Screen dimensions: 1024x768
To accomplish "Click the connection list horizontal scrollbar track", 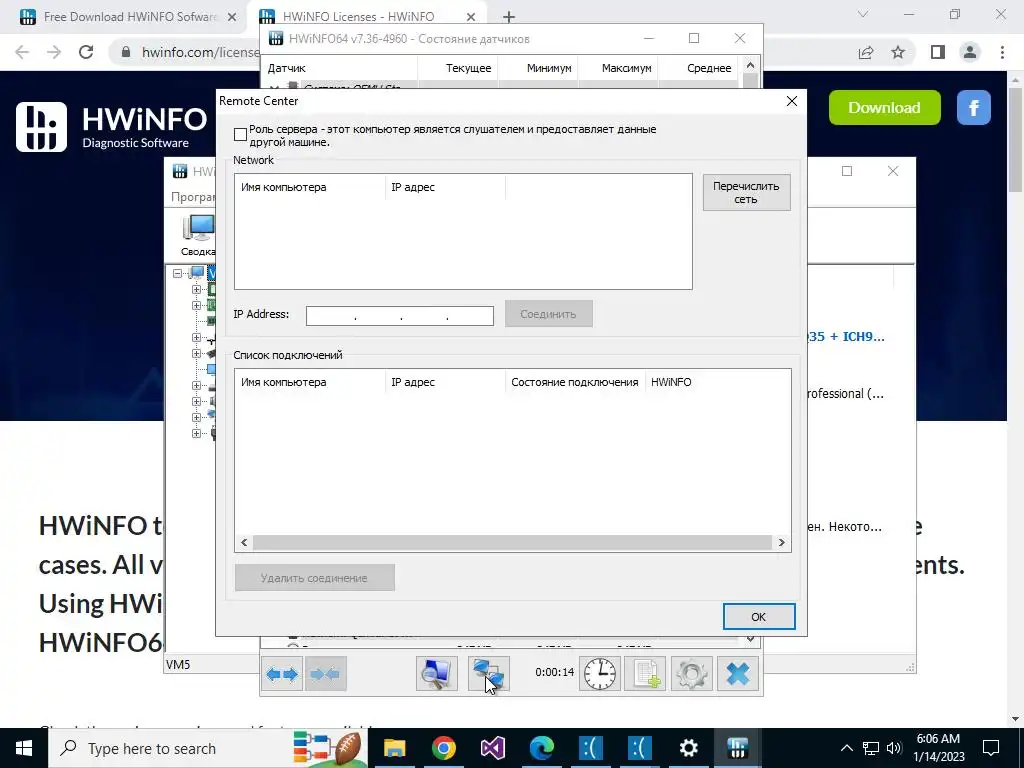I will coord(513,543).
